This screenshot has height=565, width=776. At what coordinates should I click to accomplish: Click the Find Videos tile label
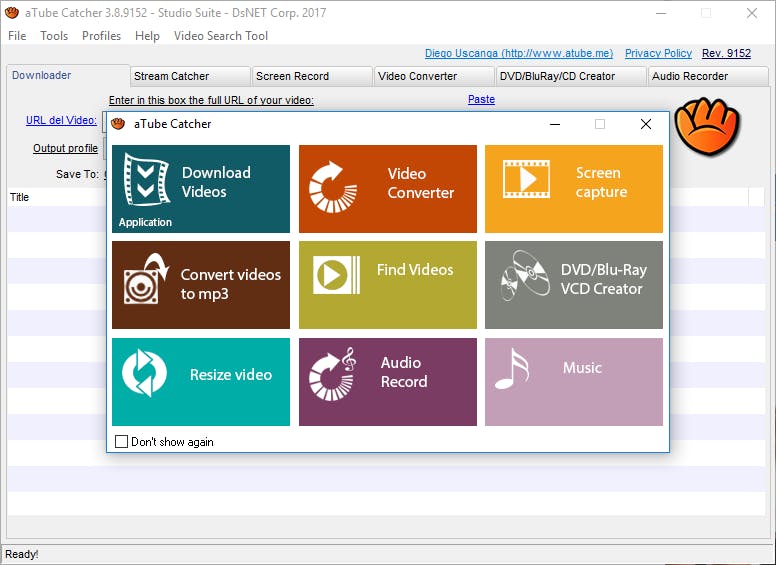coord(415,269)
